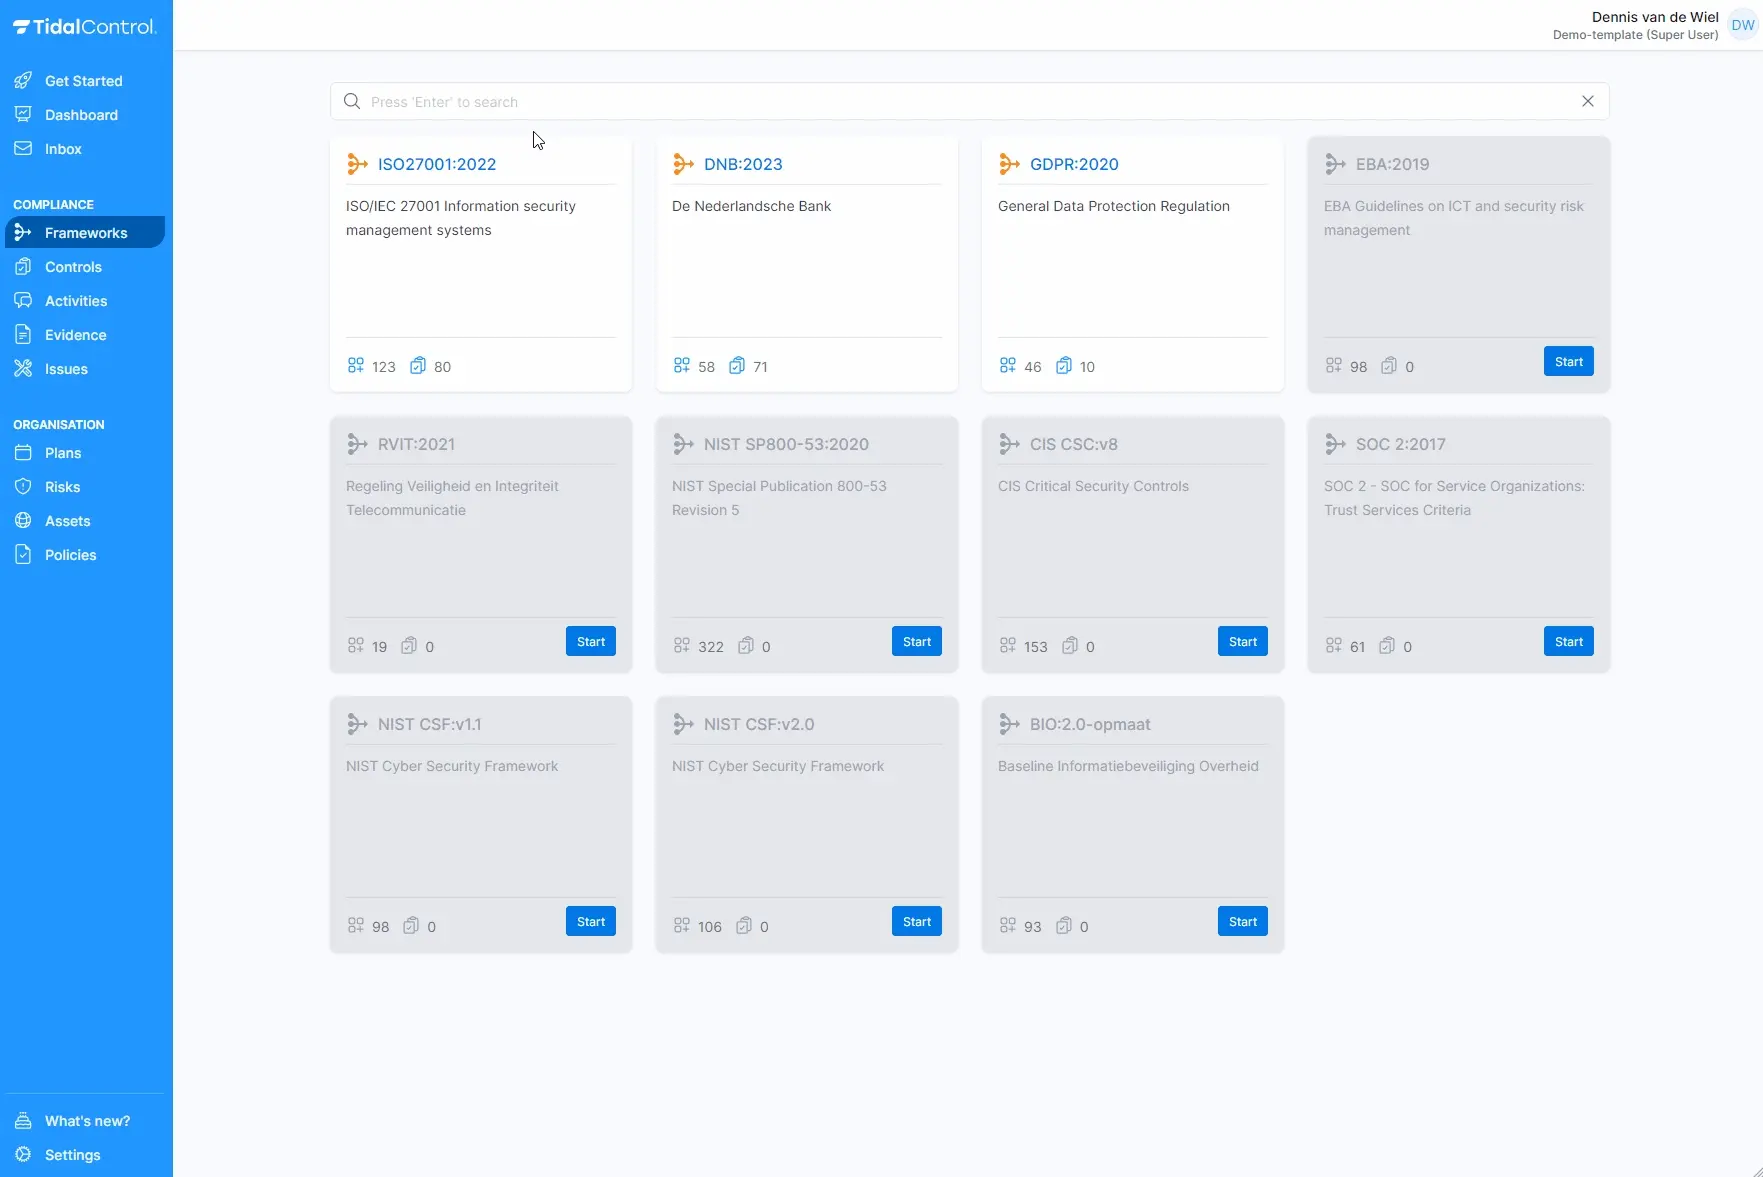Clear search with the X icon
This screenshot has width=1763, height=1177.
tap(1588, 101)
